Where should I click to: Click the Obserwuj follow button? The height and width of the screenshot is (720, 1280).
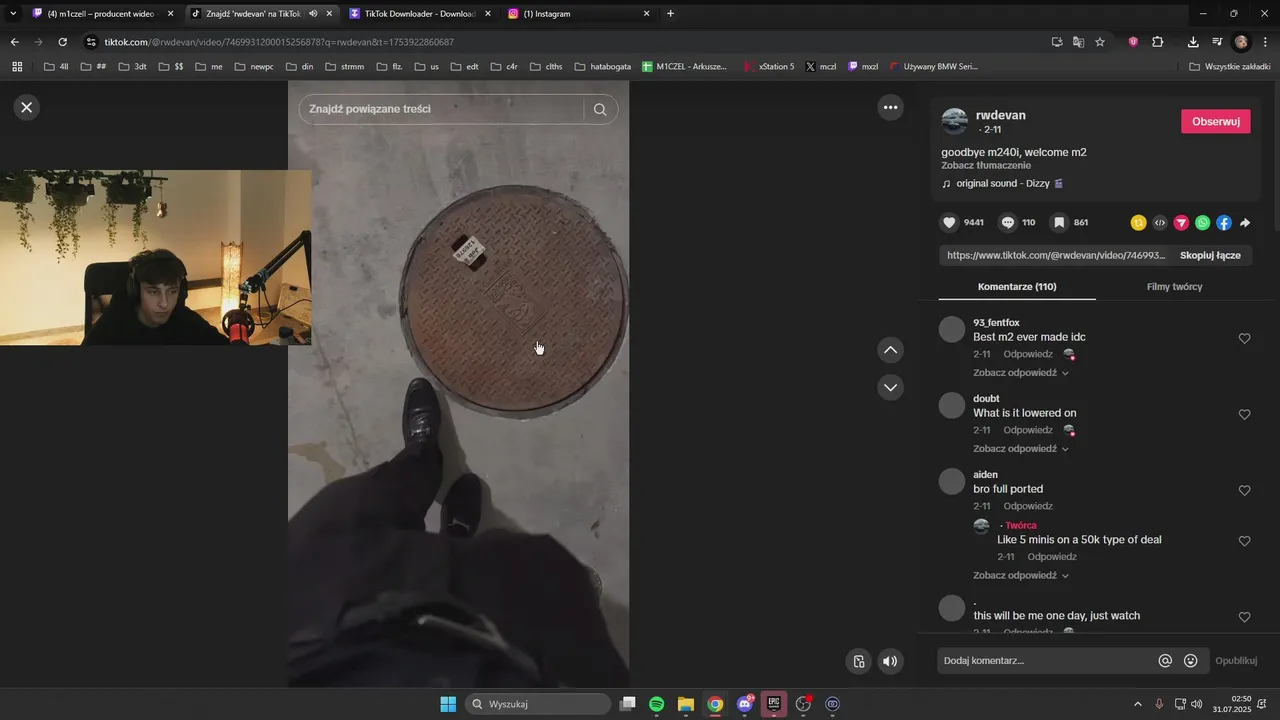(x=1215, y=121)
